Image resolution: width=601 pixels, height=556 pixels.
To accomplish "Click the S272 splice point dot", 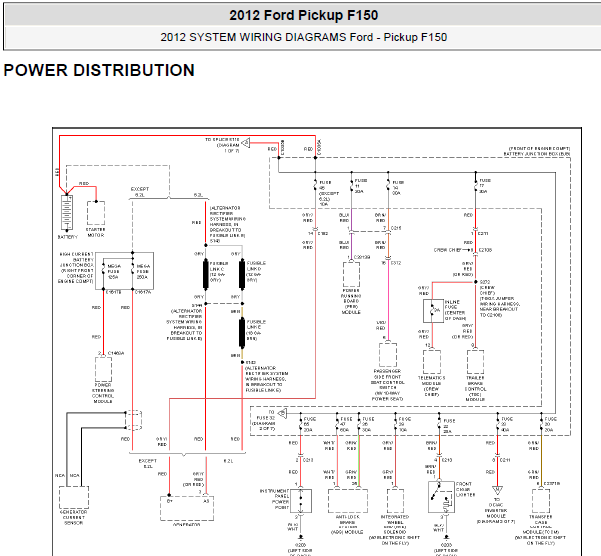I will click(x=476, y=282).
